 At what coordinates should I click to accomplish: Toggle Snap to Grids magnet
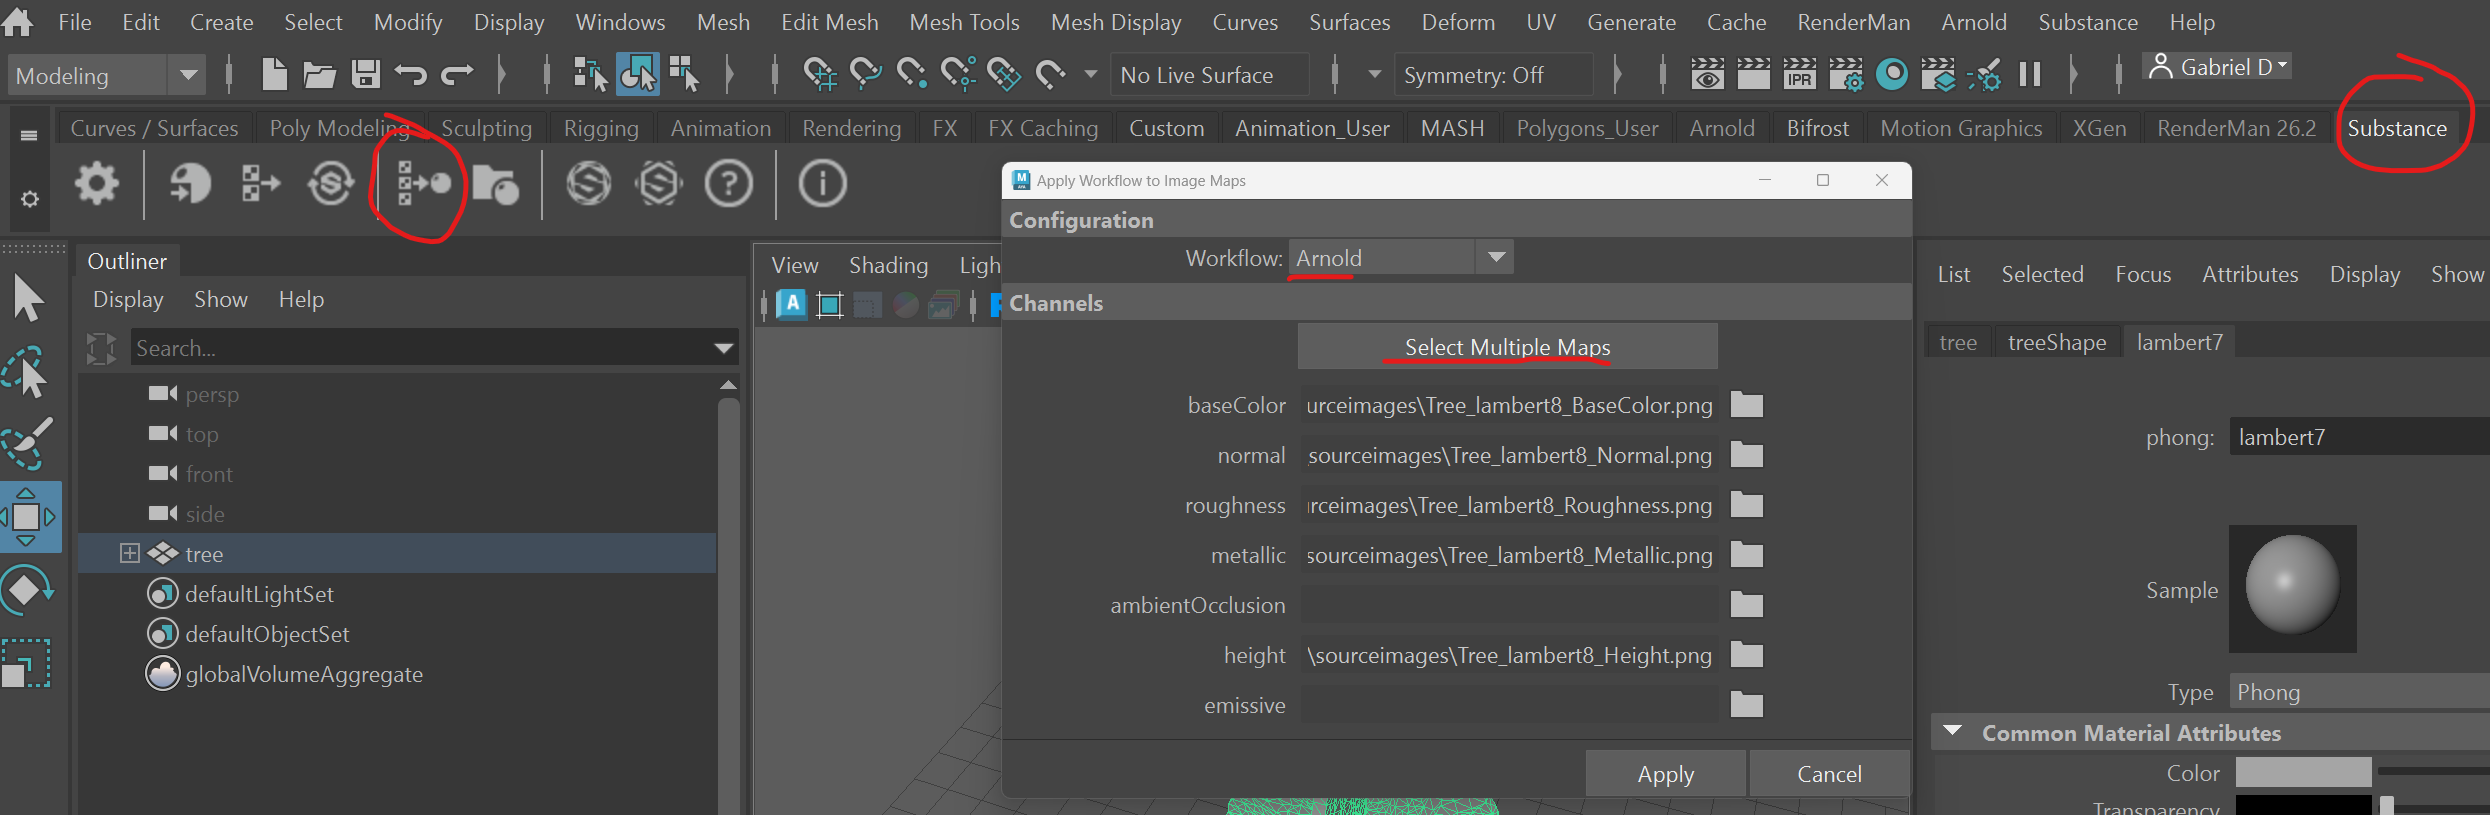point(819,74)
